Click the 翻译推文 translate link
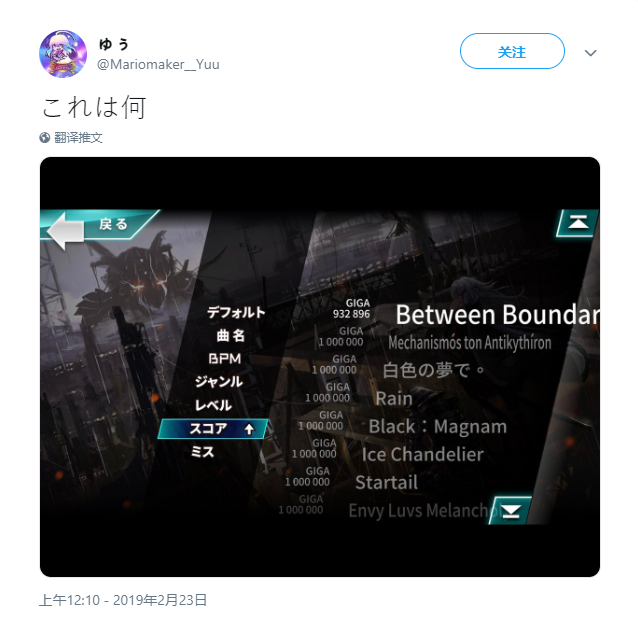 [x=78, y=138]
